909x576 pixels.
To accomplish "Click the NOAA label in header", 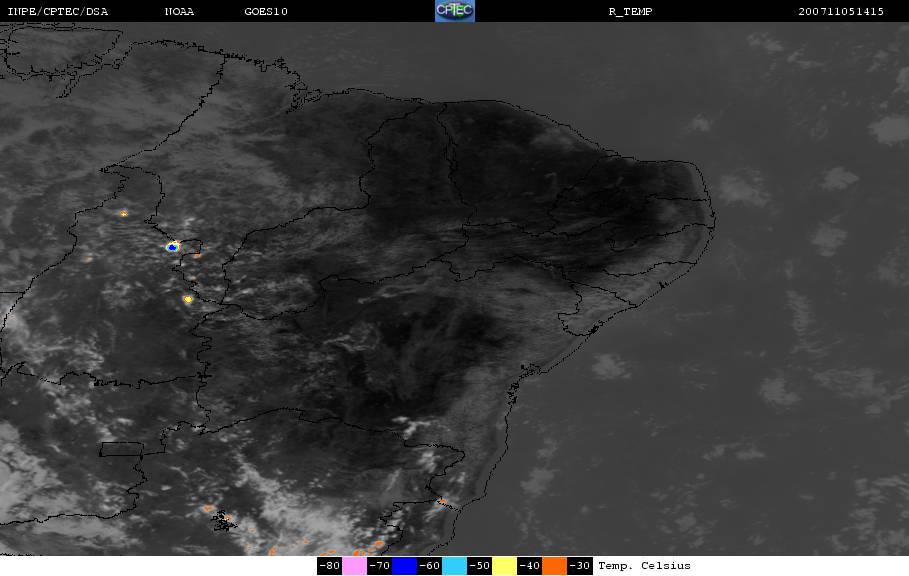I will 179,12.
